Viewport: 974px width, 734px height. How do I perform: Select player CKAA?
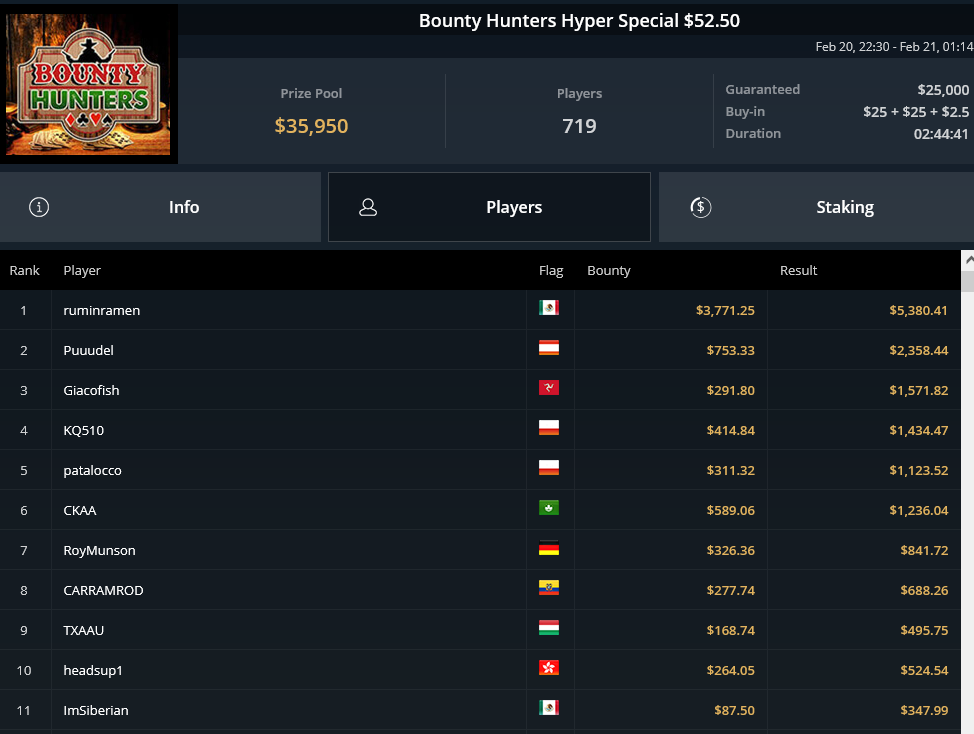point(80,510)
